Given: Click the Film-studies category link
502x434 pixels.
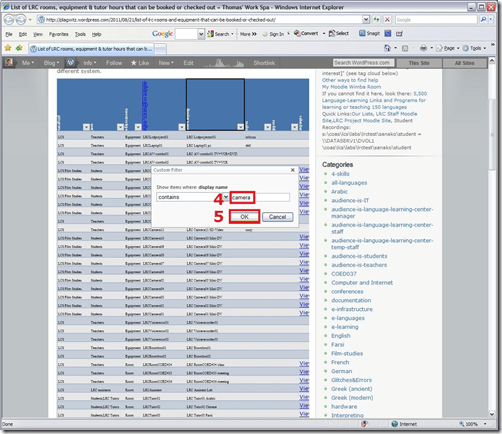Looking at the screenshot, I should tap(347, 353).
